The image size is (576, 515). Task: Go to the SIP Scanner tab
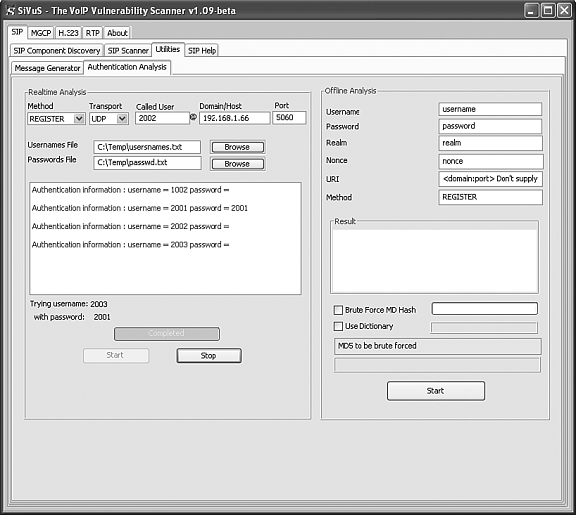pyautogui.click(x=128, y=51)
